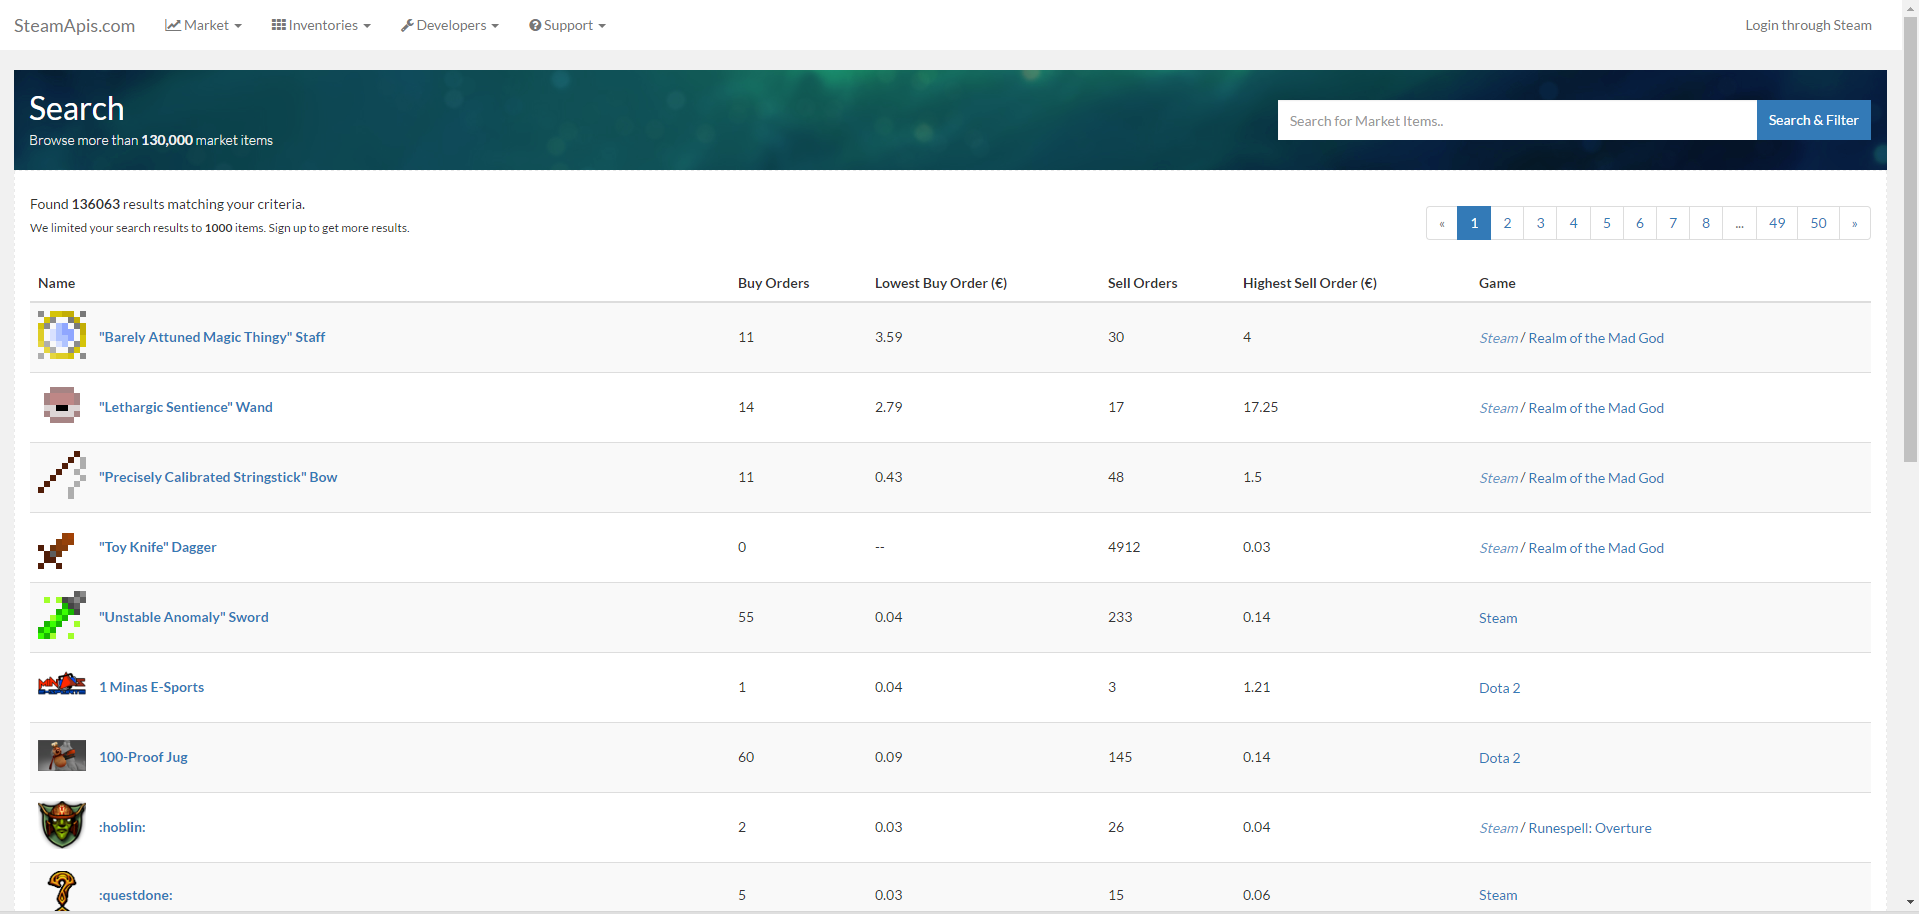The height and width of the screenshot is (914, 1919).
Task: Click Dota 2 link in 1 Minas E-Sports row
Action: 1499,688
